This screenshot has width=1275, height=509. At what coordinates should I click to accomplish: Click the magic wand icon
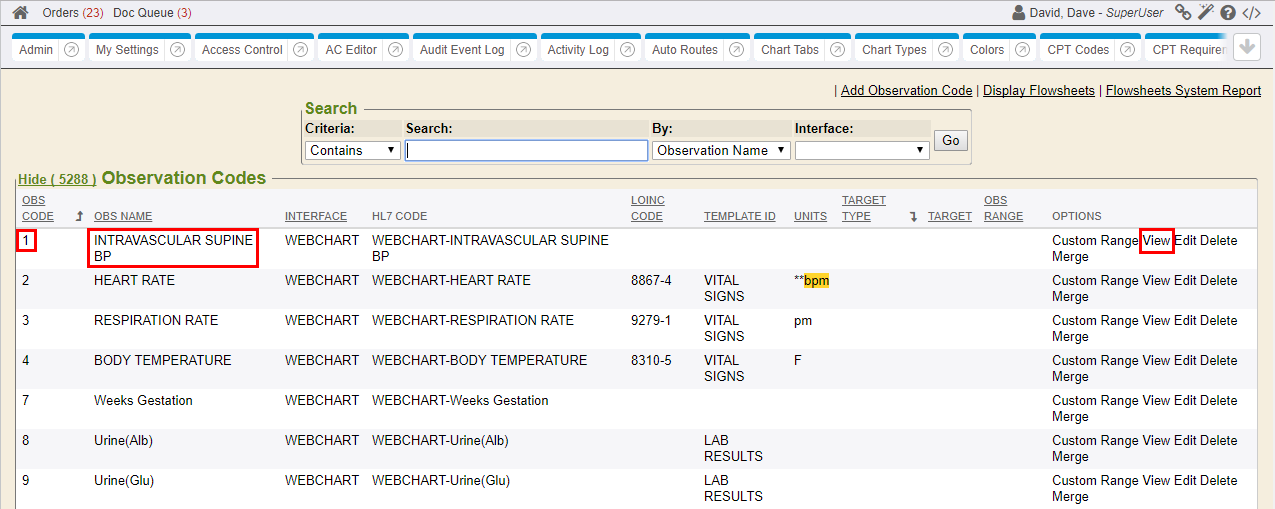pos(1206,13)
